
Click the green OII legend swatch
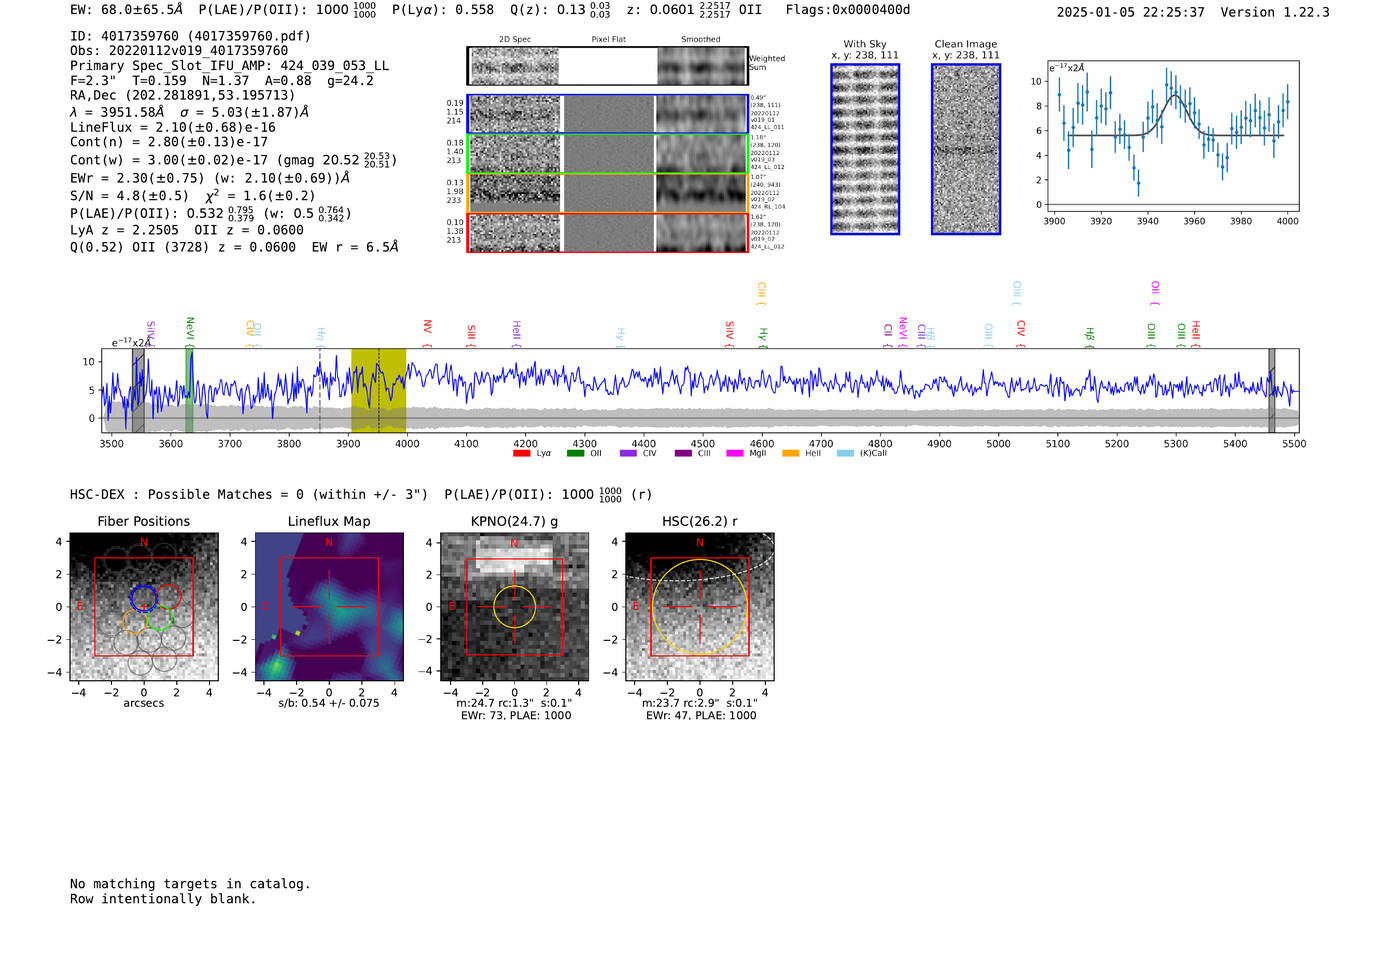(x=575, y=454)
